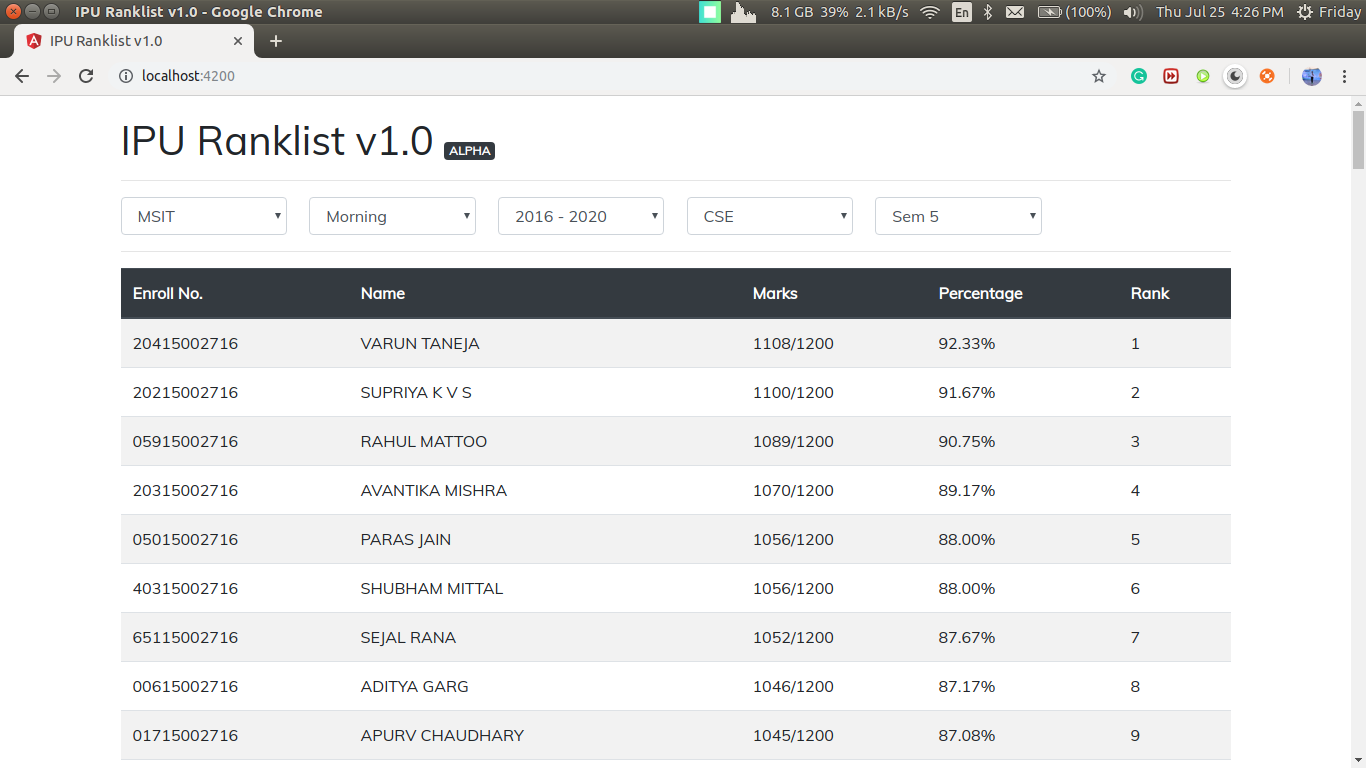Open the Chrome three-dot menu
The width and height of the screenshot is (1366, 768).
[x=1345, y=76]
